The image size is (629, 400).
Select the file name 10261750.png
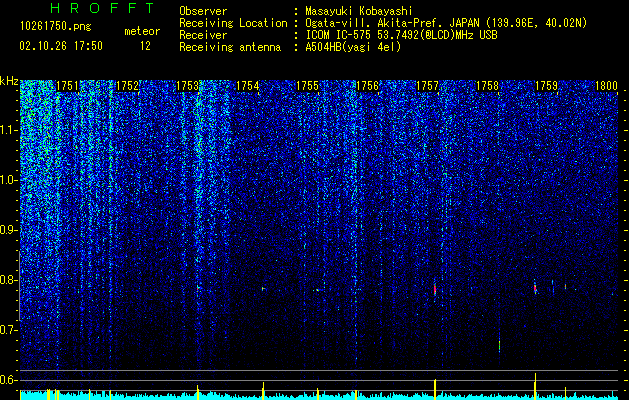(56, 27)
